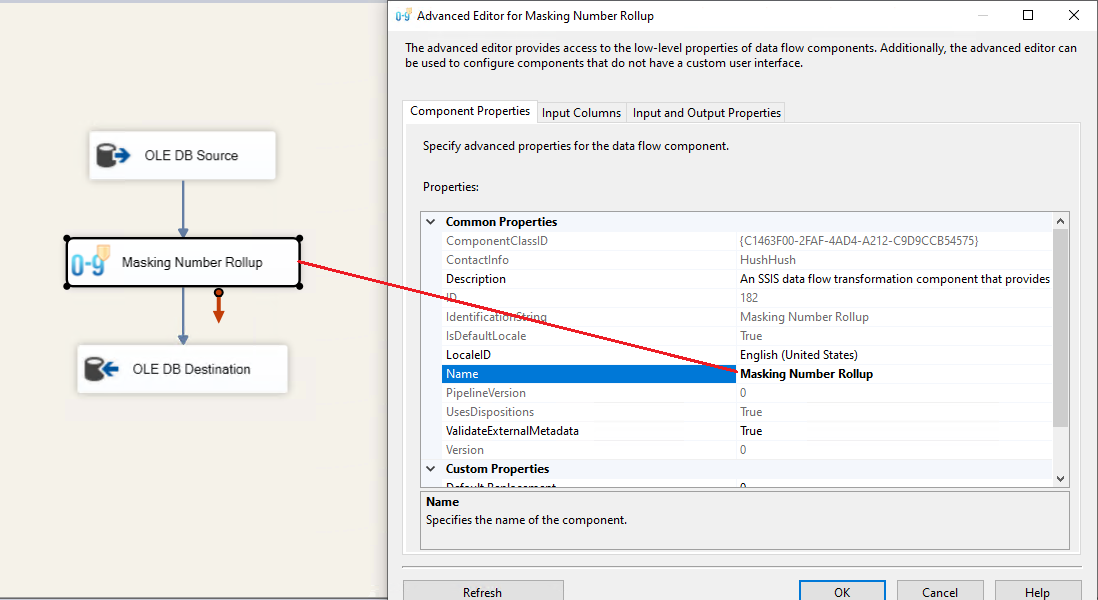The width and height of the screenshot is (1098, 600).
Task: Switch to the Input Columns tab
Action: coord(581,113)
